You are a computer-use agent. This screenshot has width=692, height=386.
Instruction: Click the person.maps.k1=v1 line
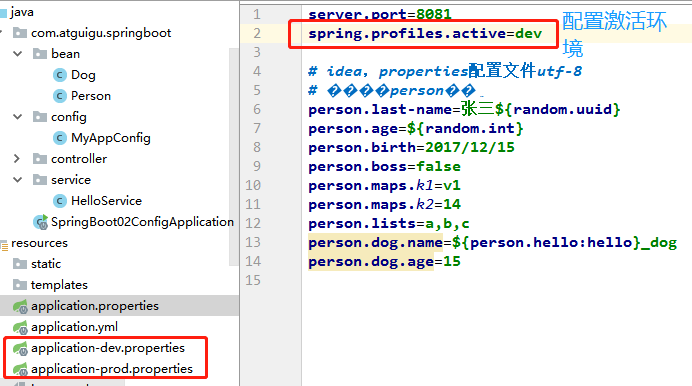[x=384, y=186]
